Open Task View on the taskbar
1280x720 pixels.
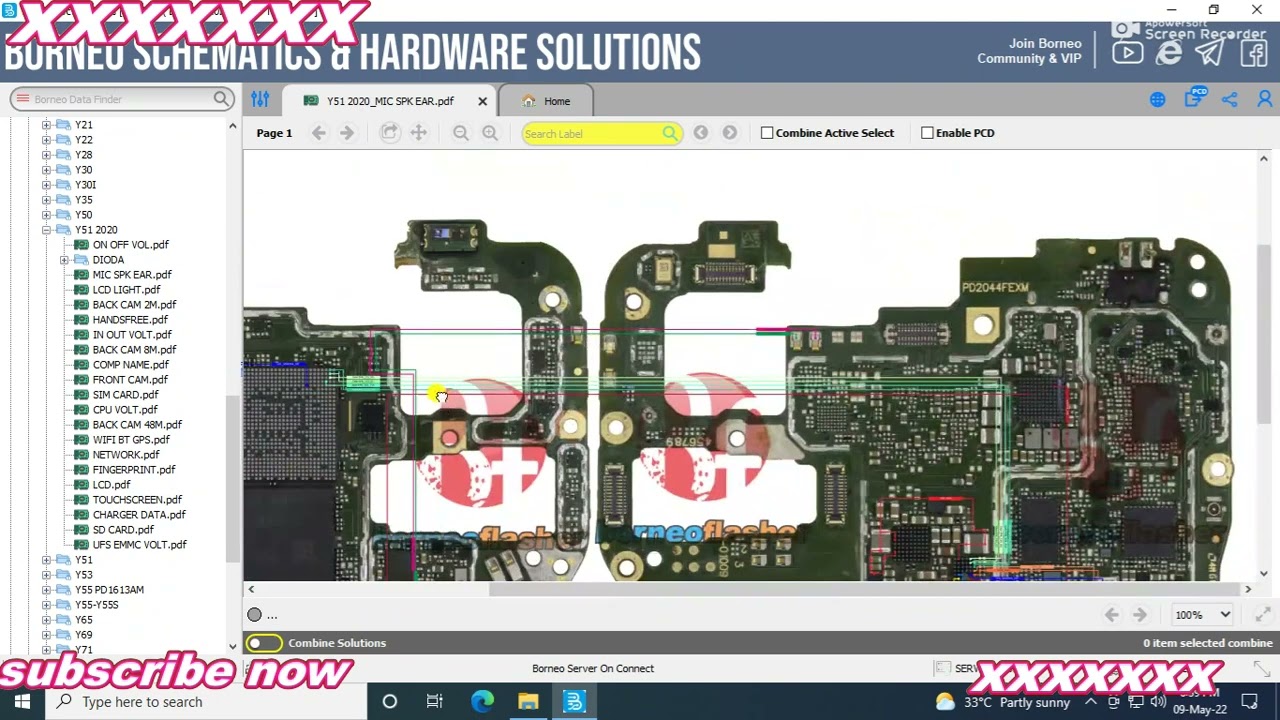[435, 702]
